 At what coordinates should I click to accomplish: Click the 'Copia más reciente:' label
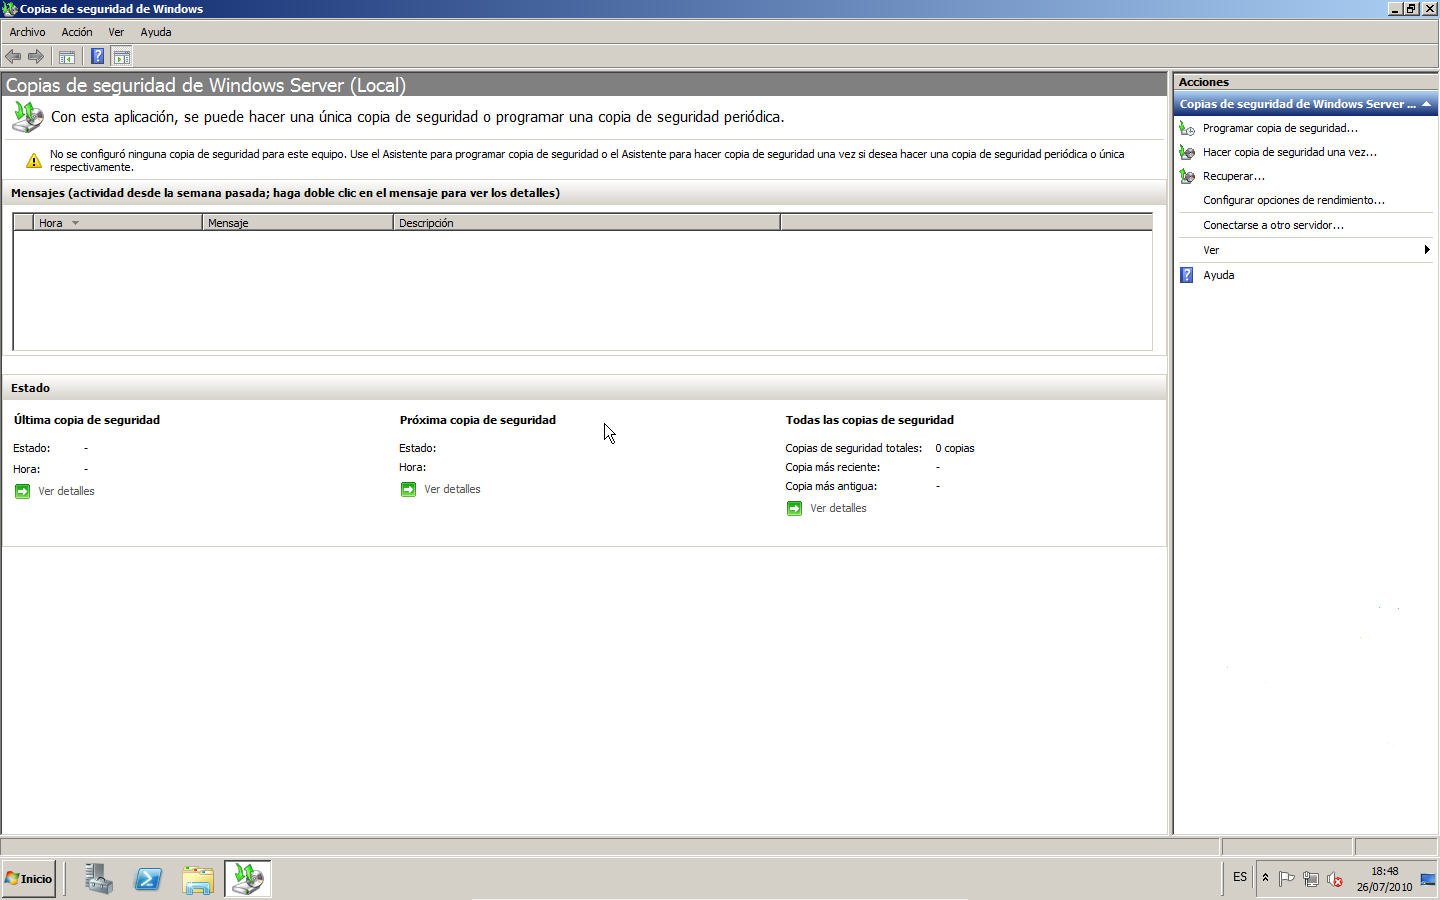click(x=833, y=467)
